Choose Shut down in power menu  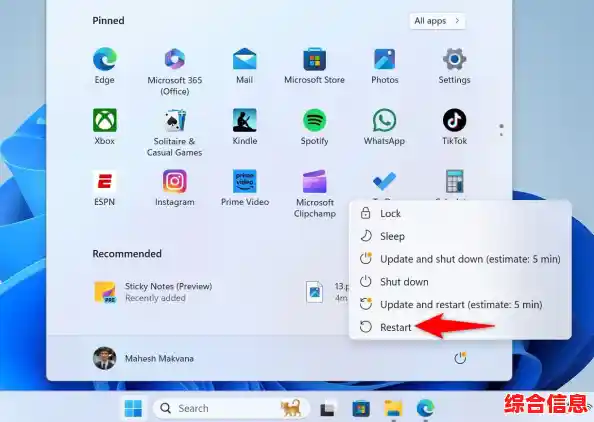click(460, 282)
